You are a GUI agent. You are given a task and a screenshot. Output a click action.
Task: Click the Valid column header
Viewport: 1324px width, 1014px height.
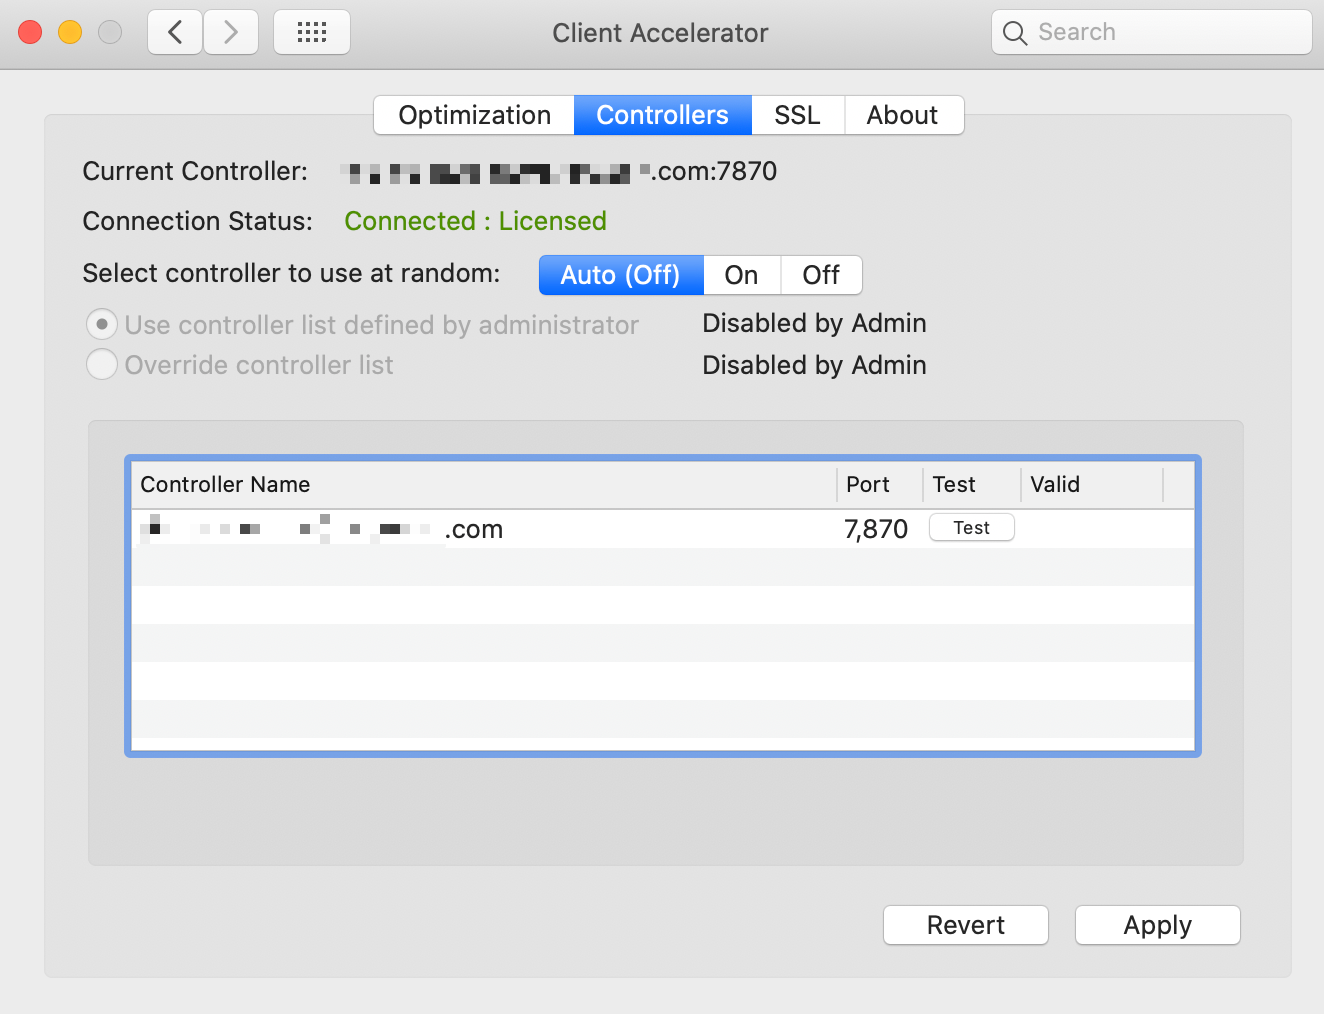point(1092,485)
